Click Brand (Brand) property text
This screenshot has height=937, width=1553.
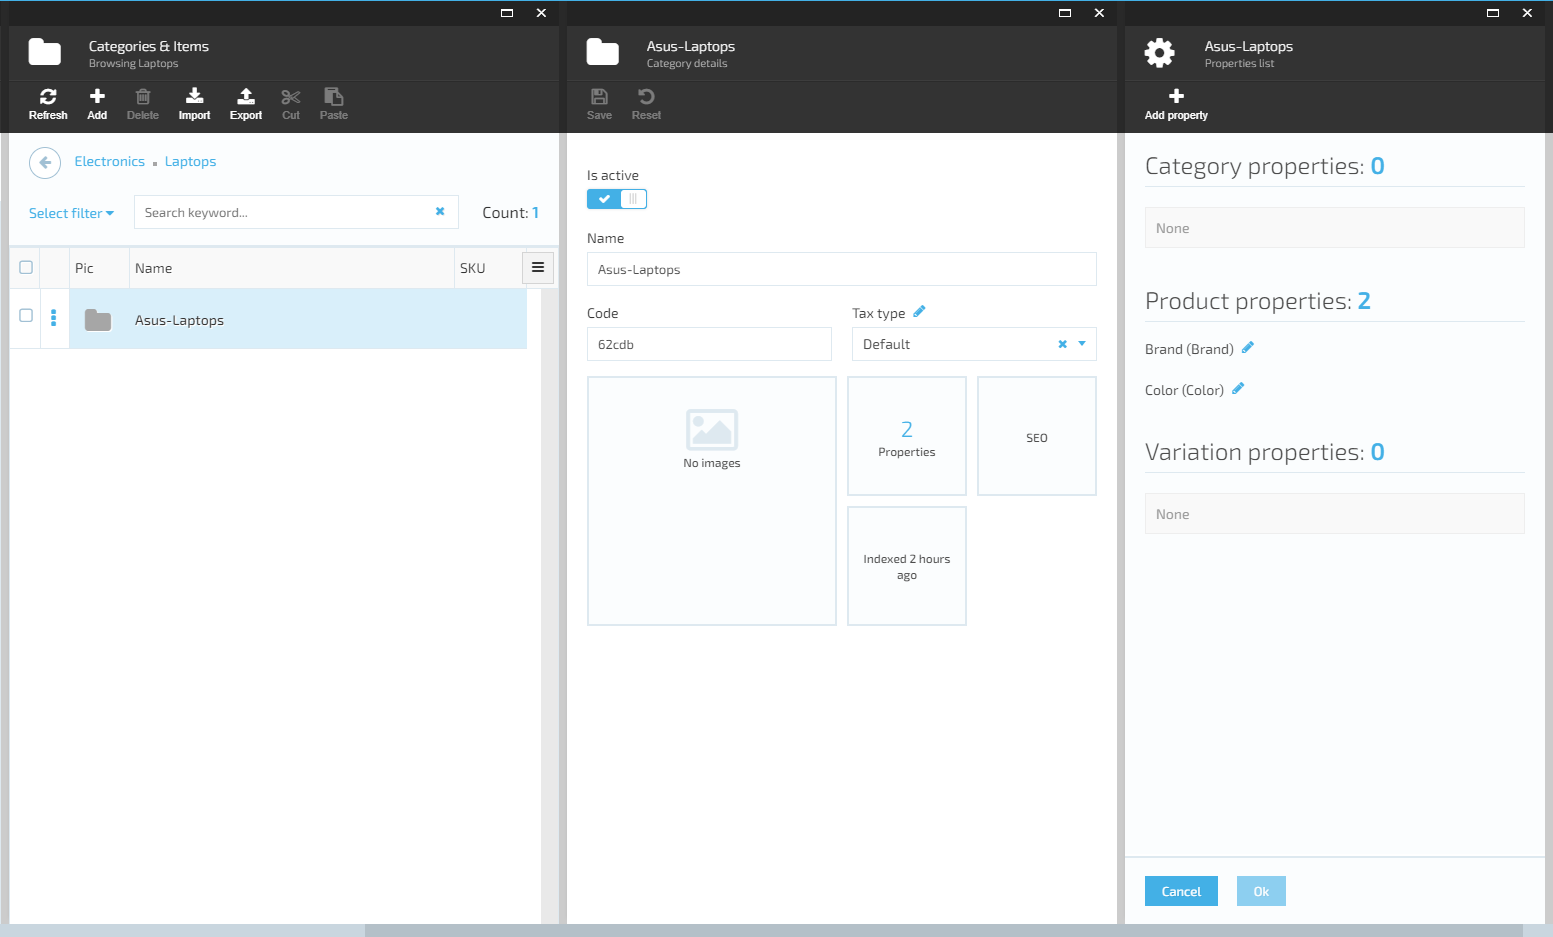click(x=1189, y=349)
